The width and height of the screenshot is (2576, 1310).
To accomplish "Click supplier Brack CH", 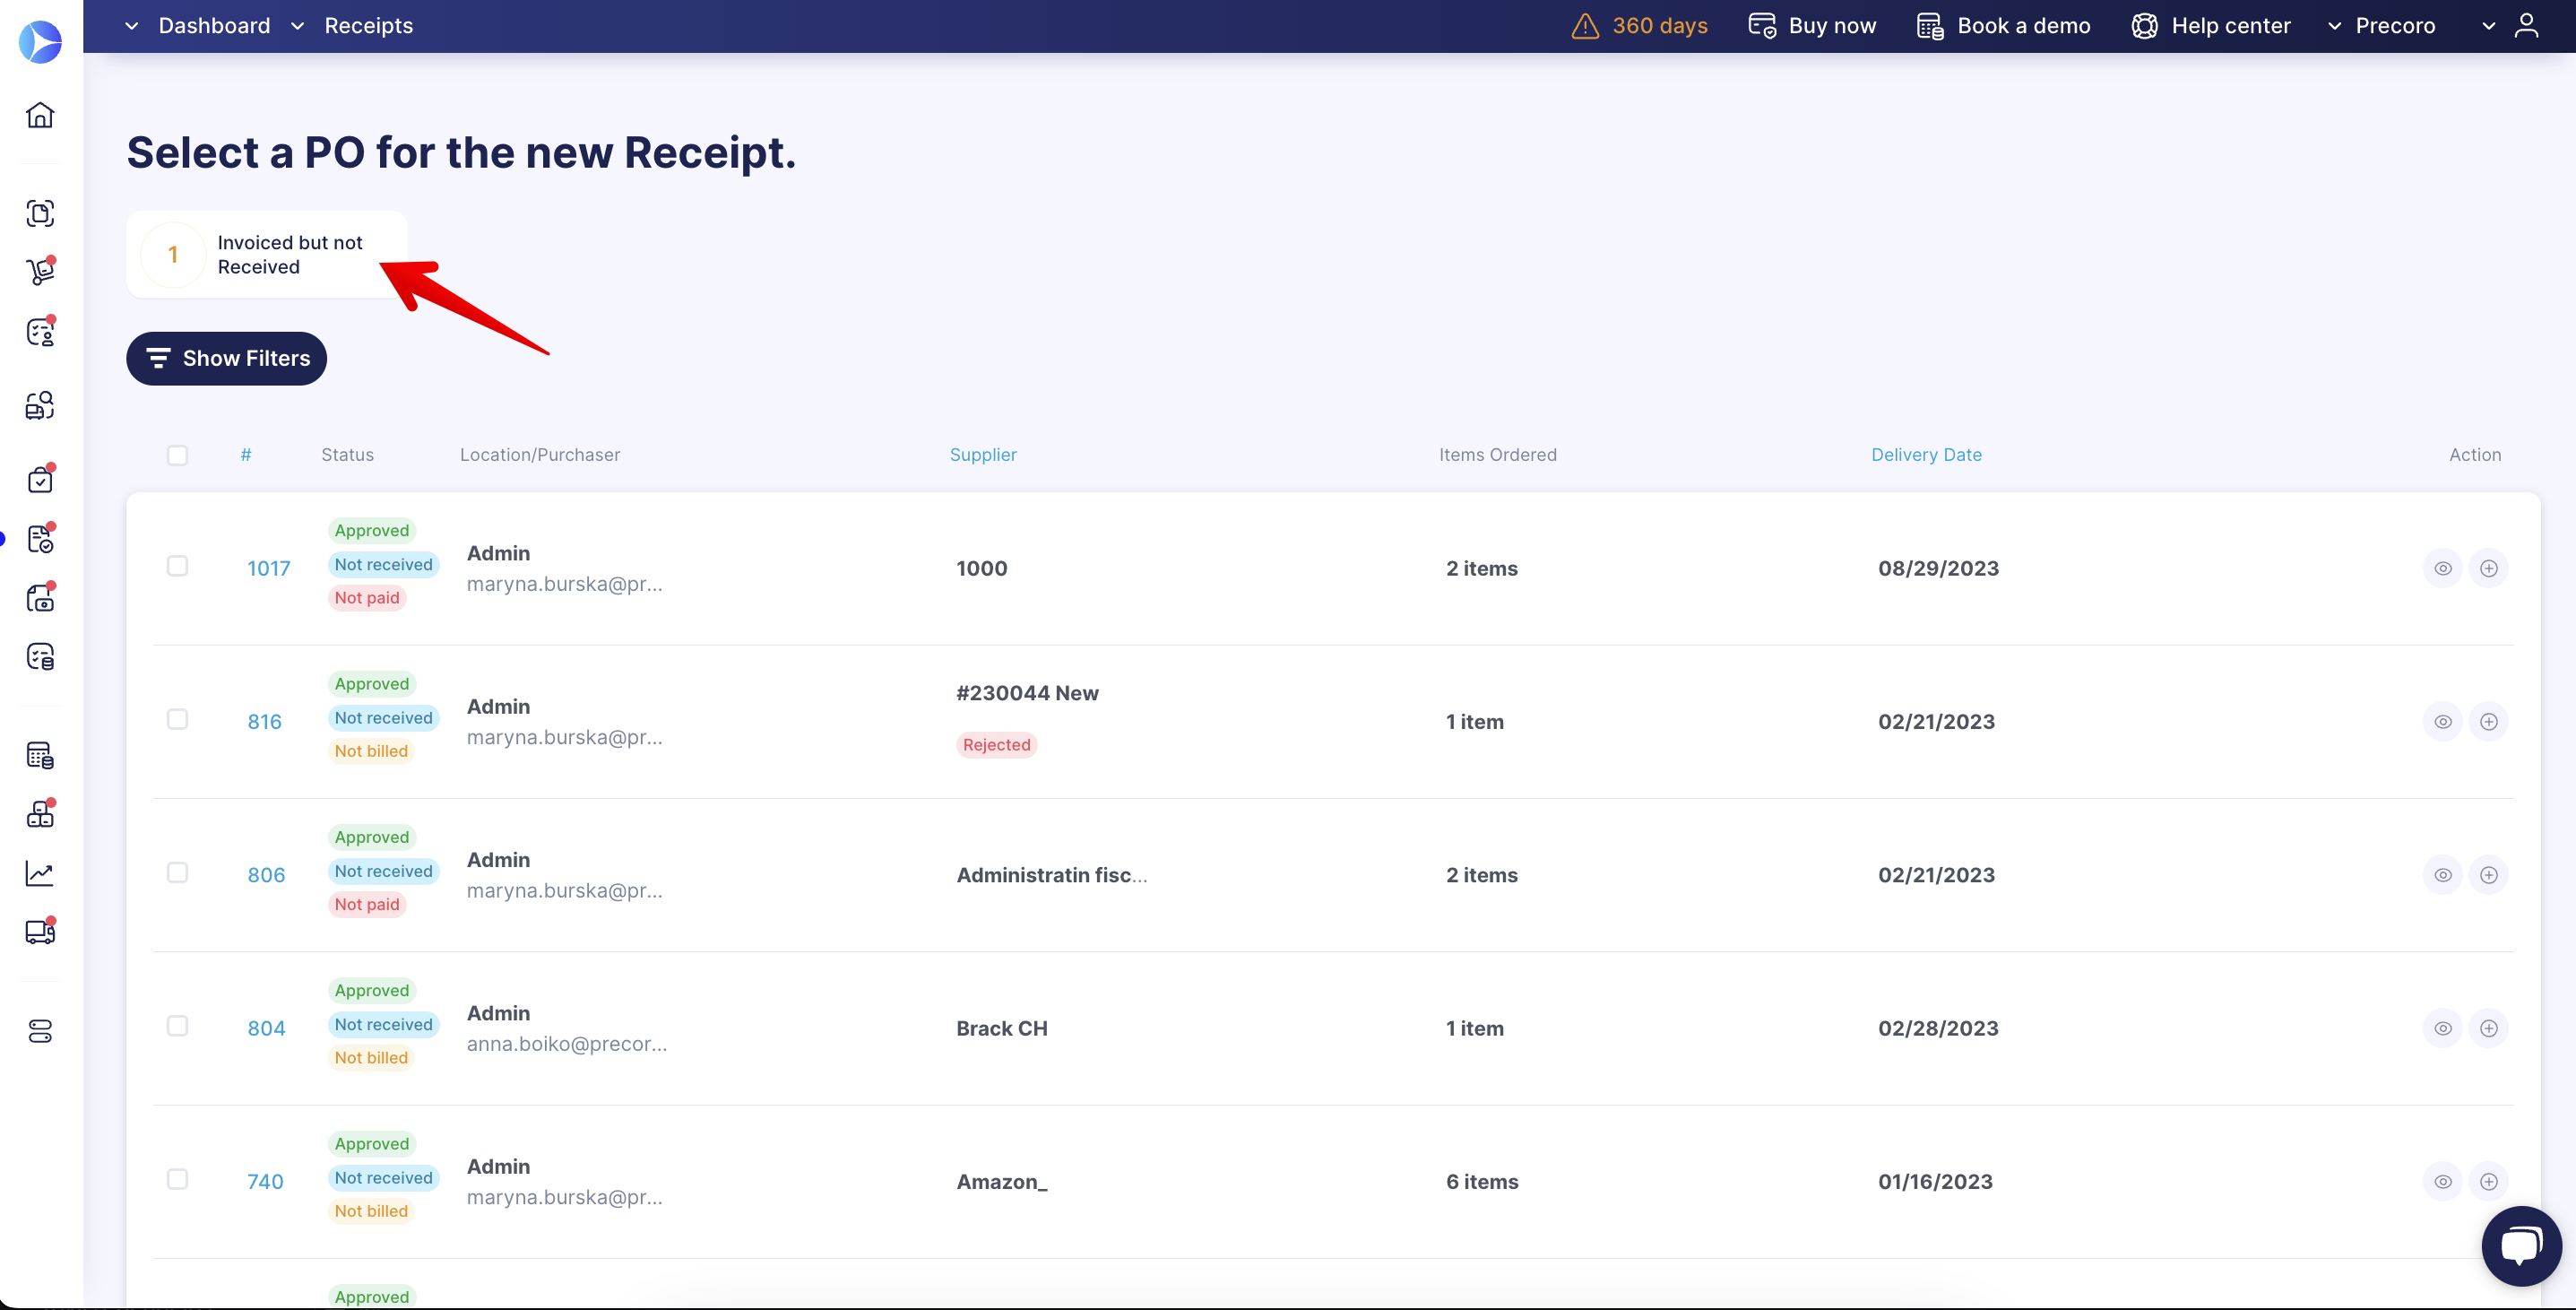I will point(1002,1028).
